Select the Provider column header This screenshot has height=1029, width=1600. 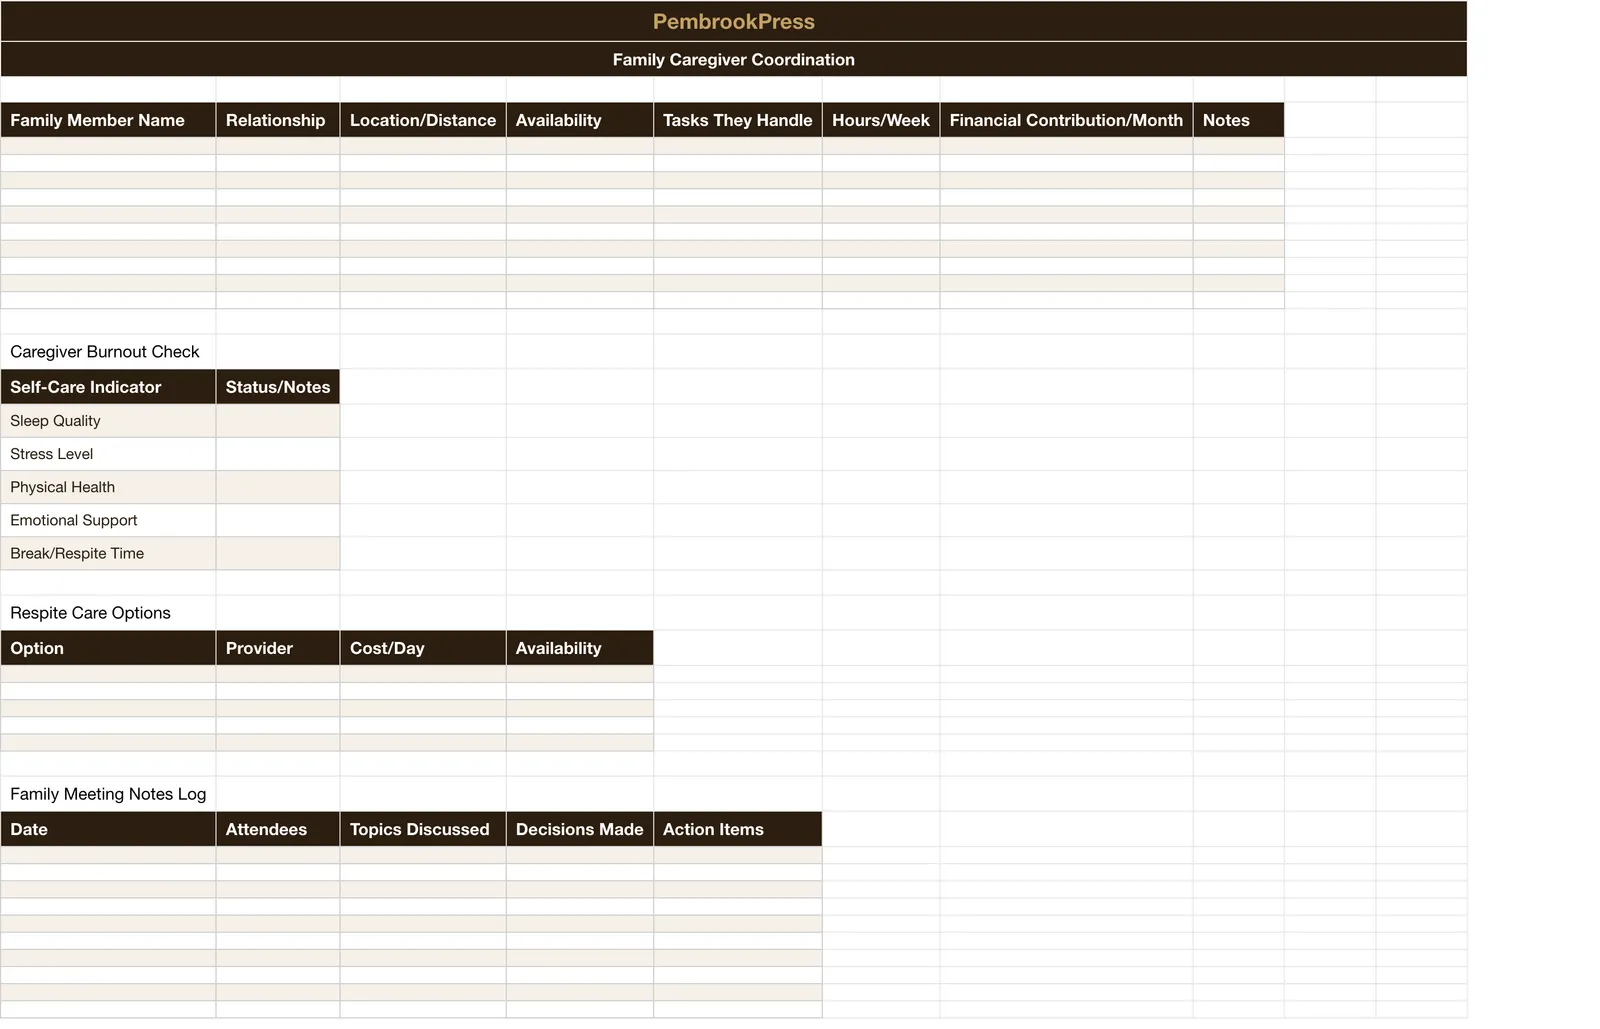point(278,648)
